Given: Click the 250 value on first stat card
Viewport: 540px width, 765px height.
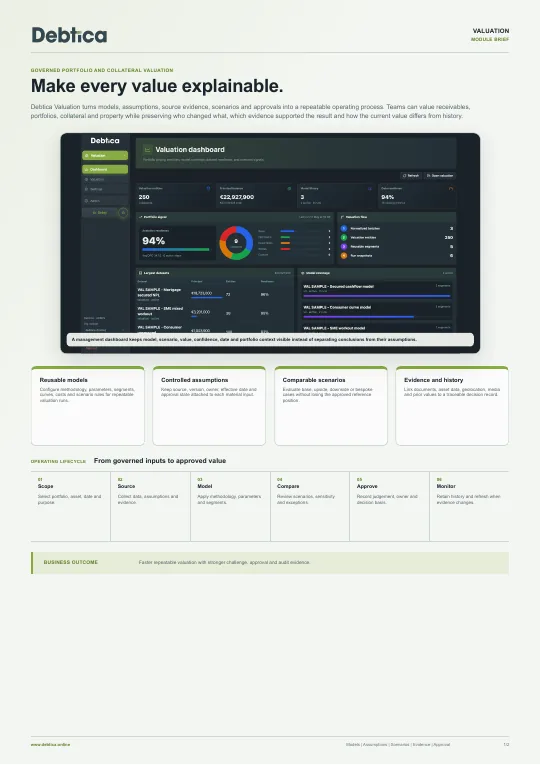Looking at the screenshot, I should 144,197.
